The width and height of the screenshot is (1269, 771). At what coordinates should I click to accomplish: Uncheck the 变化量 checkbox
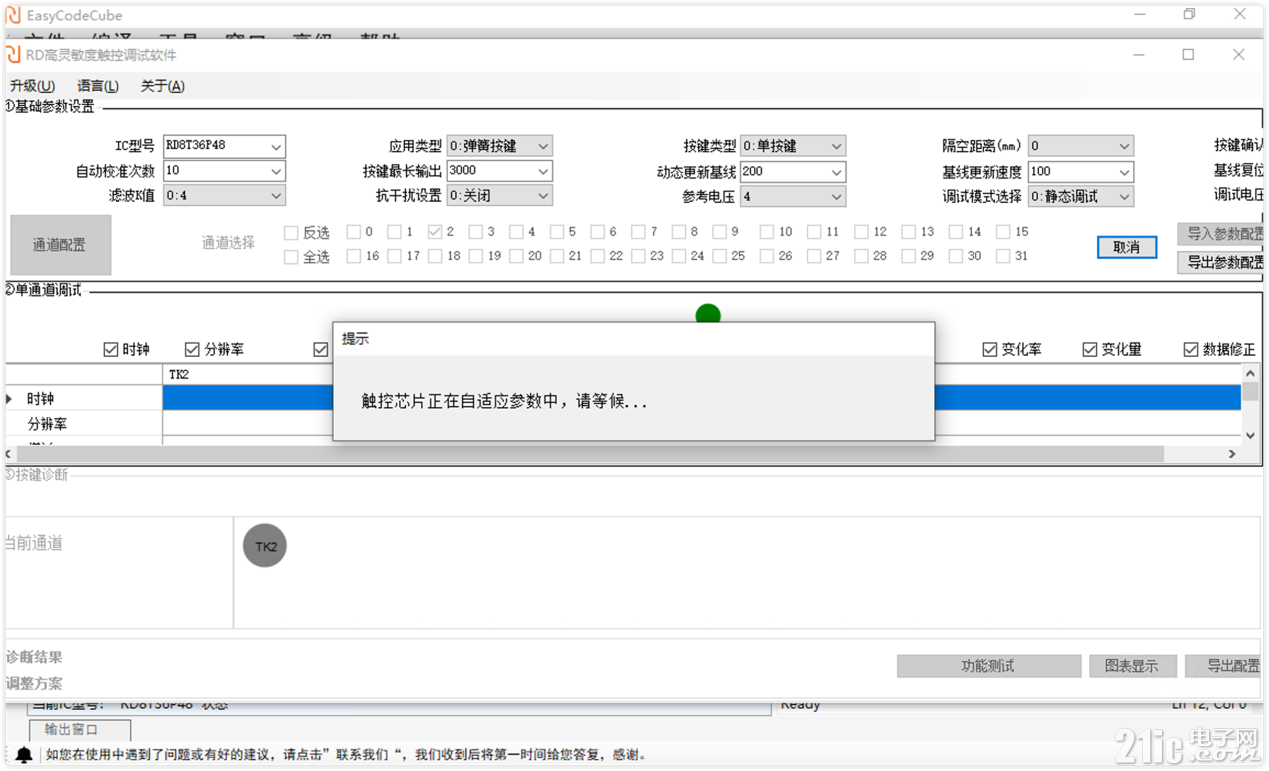(1090, 349)
